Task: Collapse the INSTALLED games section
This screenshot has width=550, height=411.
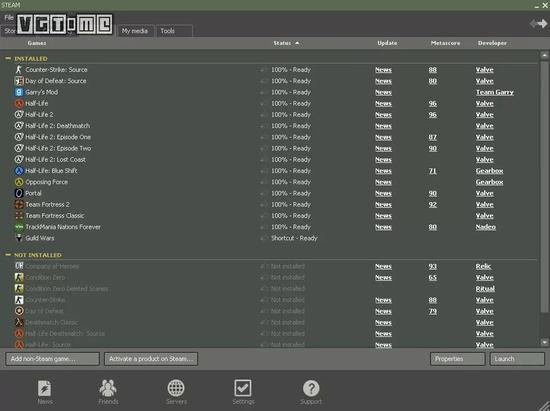Action: [8, 59]
